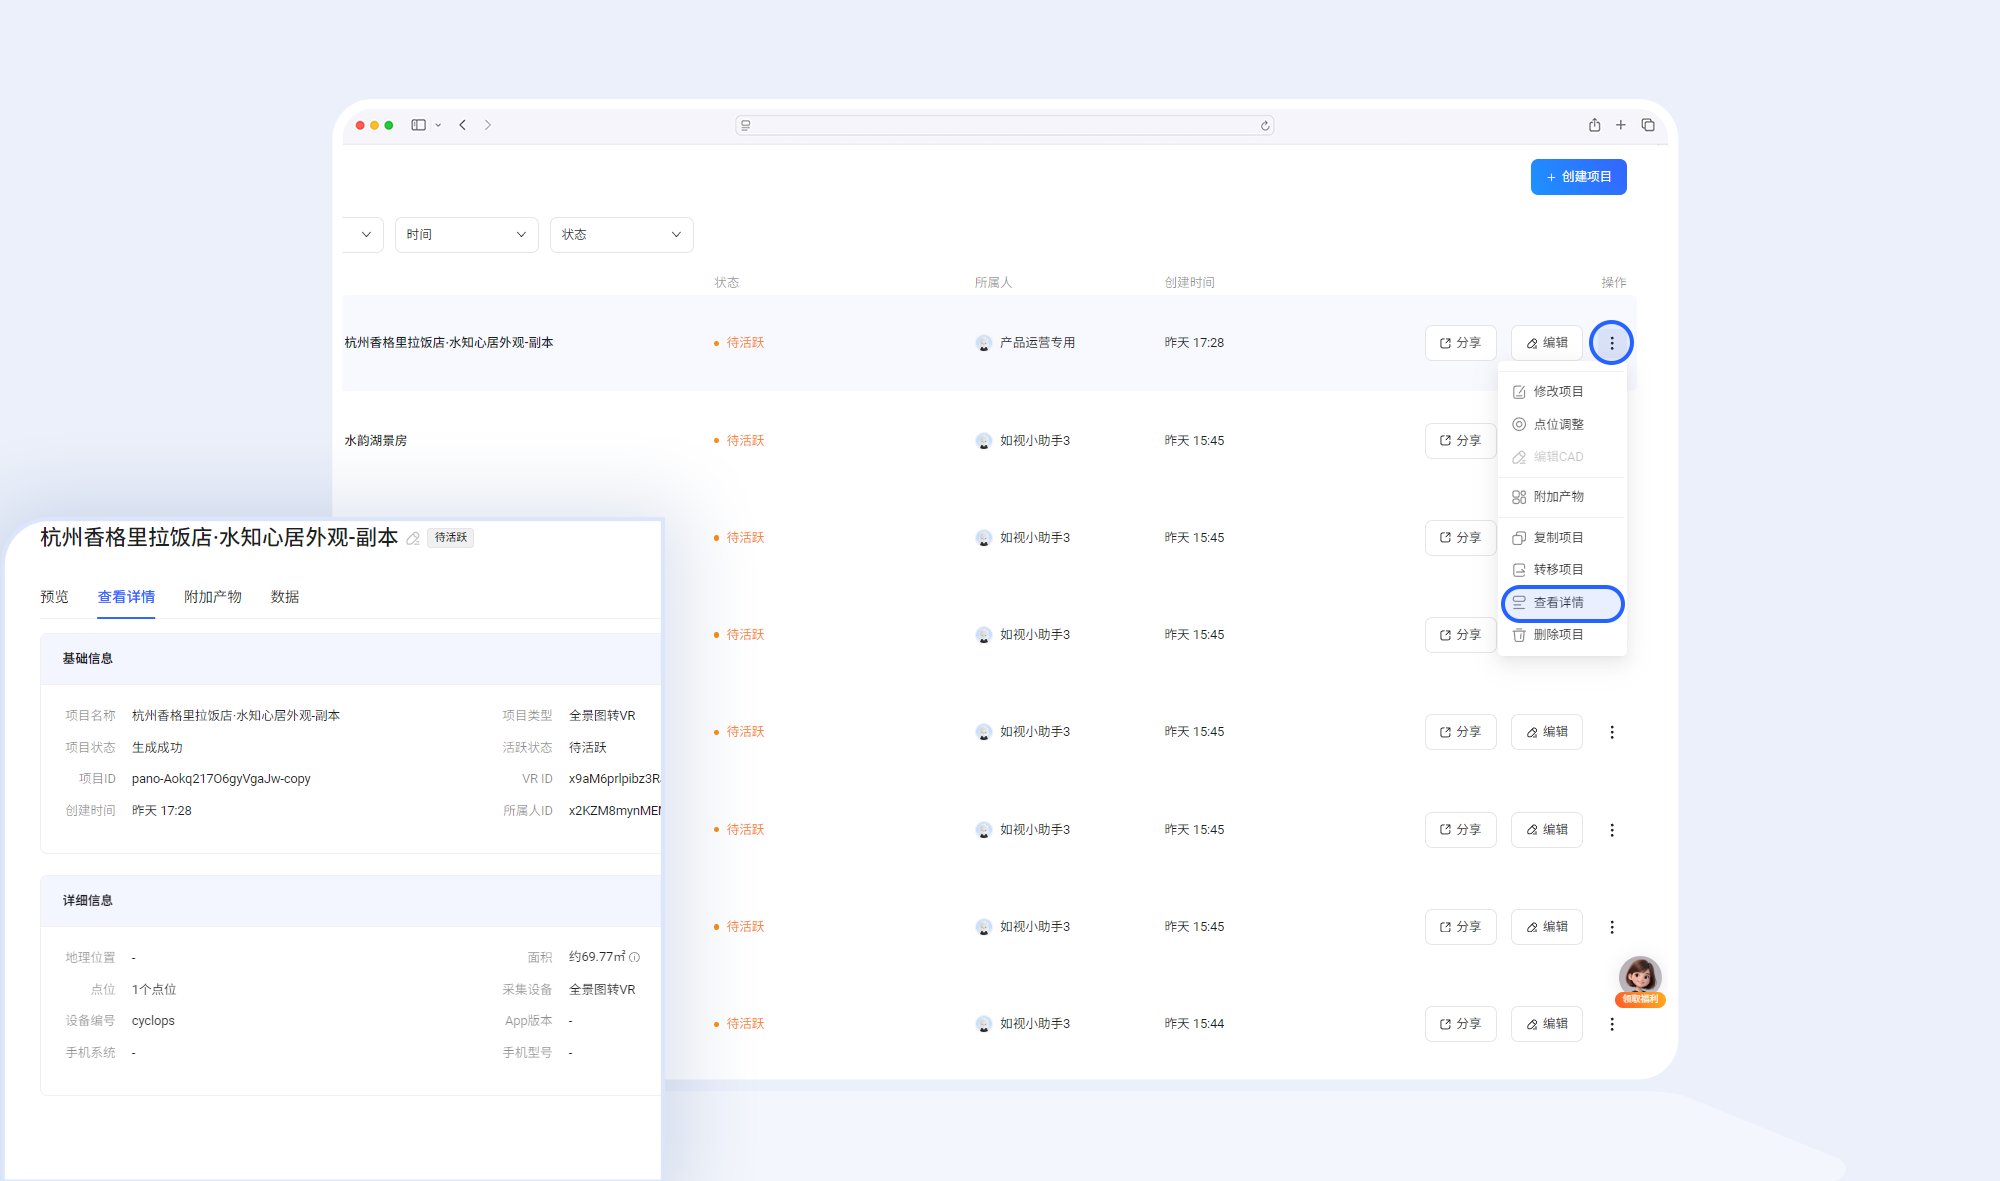Image resolution: width=2000 pixels, height=1181 pixels.
Task: Click the browser address bar field
Action: [x=1004, y=126]
